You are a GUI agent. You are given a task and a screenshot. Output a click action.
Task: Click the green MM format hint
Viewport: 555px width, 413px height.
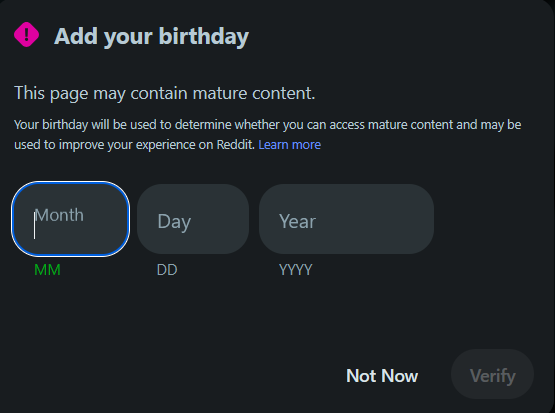(47, 270)
